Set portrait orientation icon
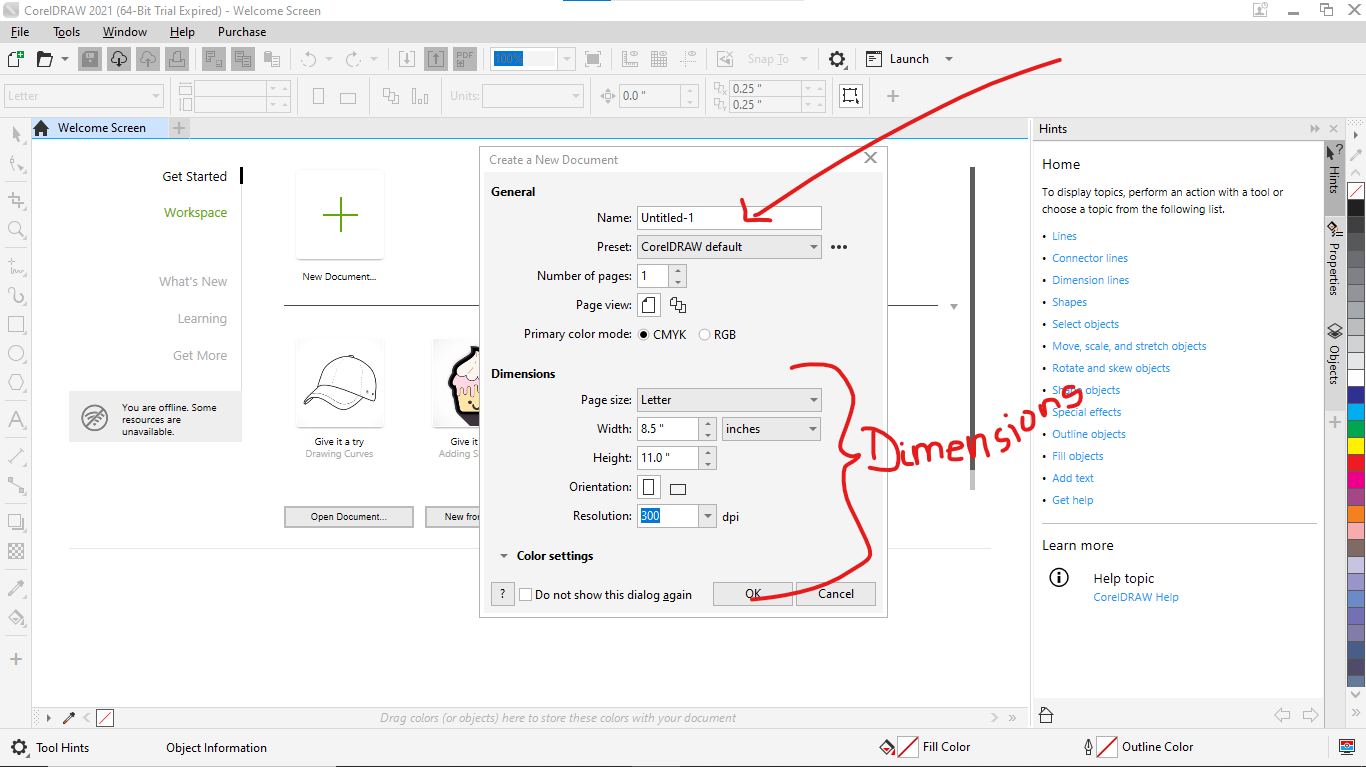 [650, 487]
